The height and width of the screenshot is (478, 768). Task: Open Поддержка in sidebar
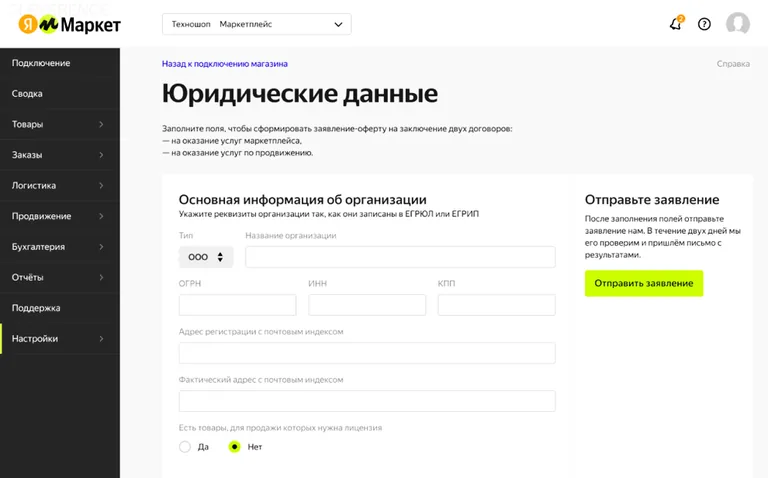click(60, 308)
